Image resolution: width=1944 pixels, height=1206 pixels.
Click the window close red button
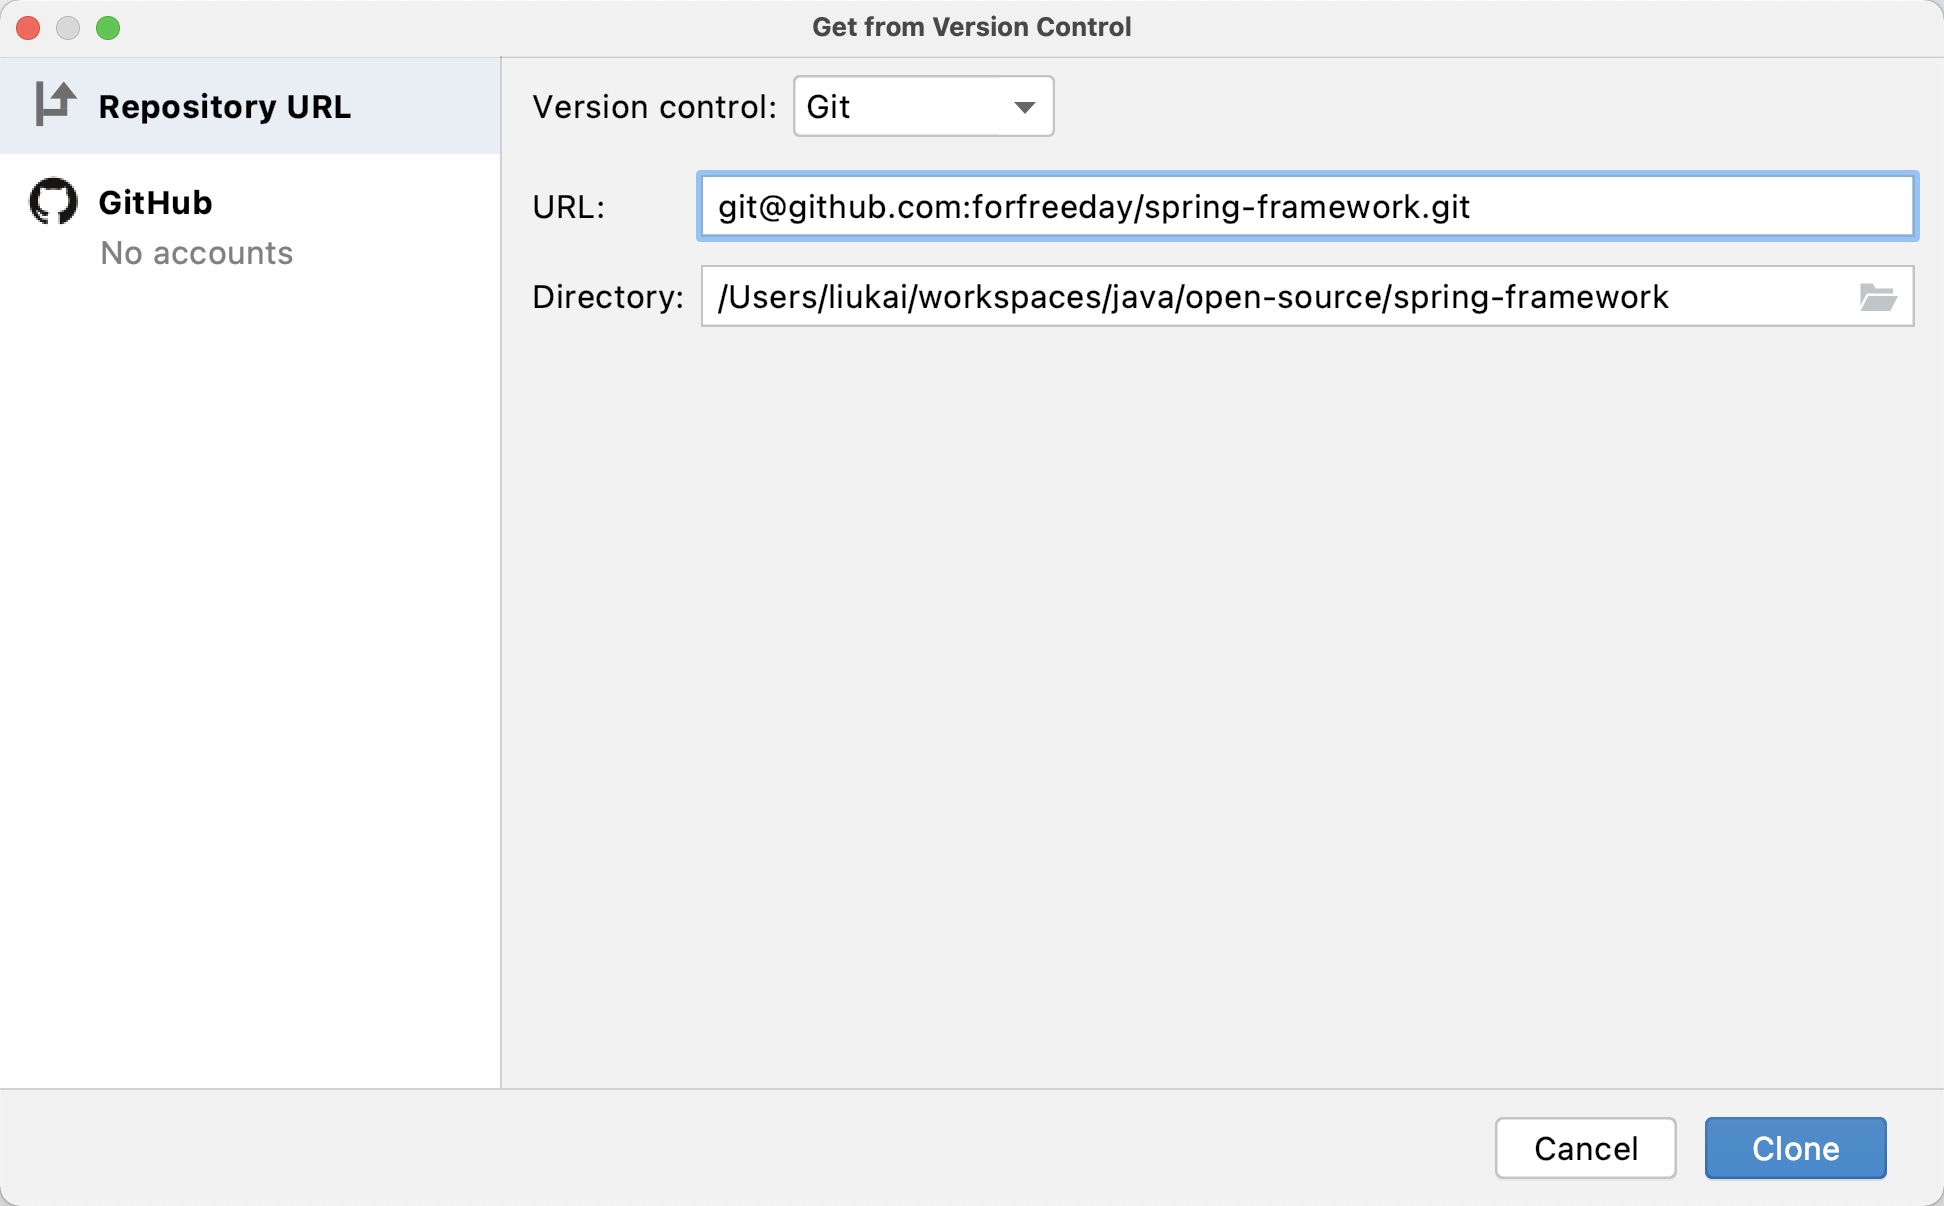tap(26, 26)
